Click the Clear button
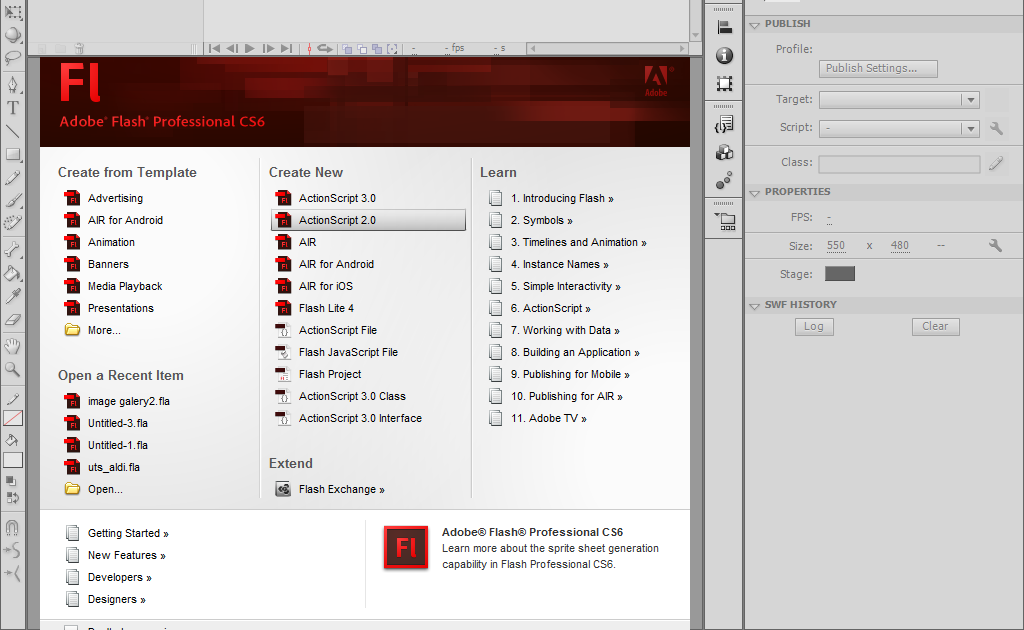 click(x=936, y=326)
